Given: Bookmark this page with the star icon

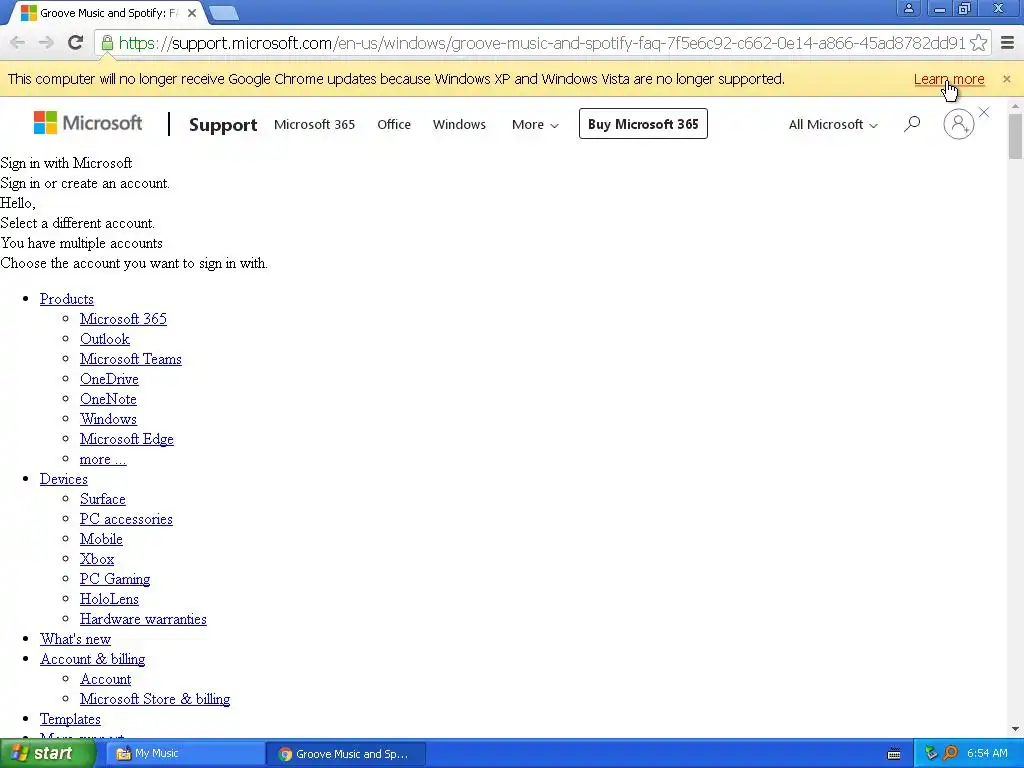Looking at the screenshot, I should 978,43.
